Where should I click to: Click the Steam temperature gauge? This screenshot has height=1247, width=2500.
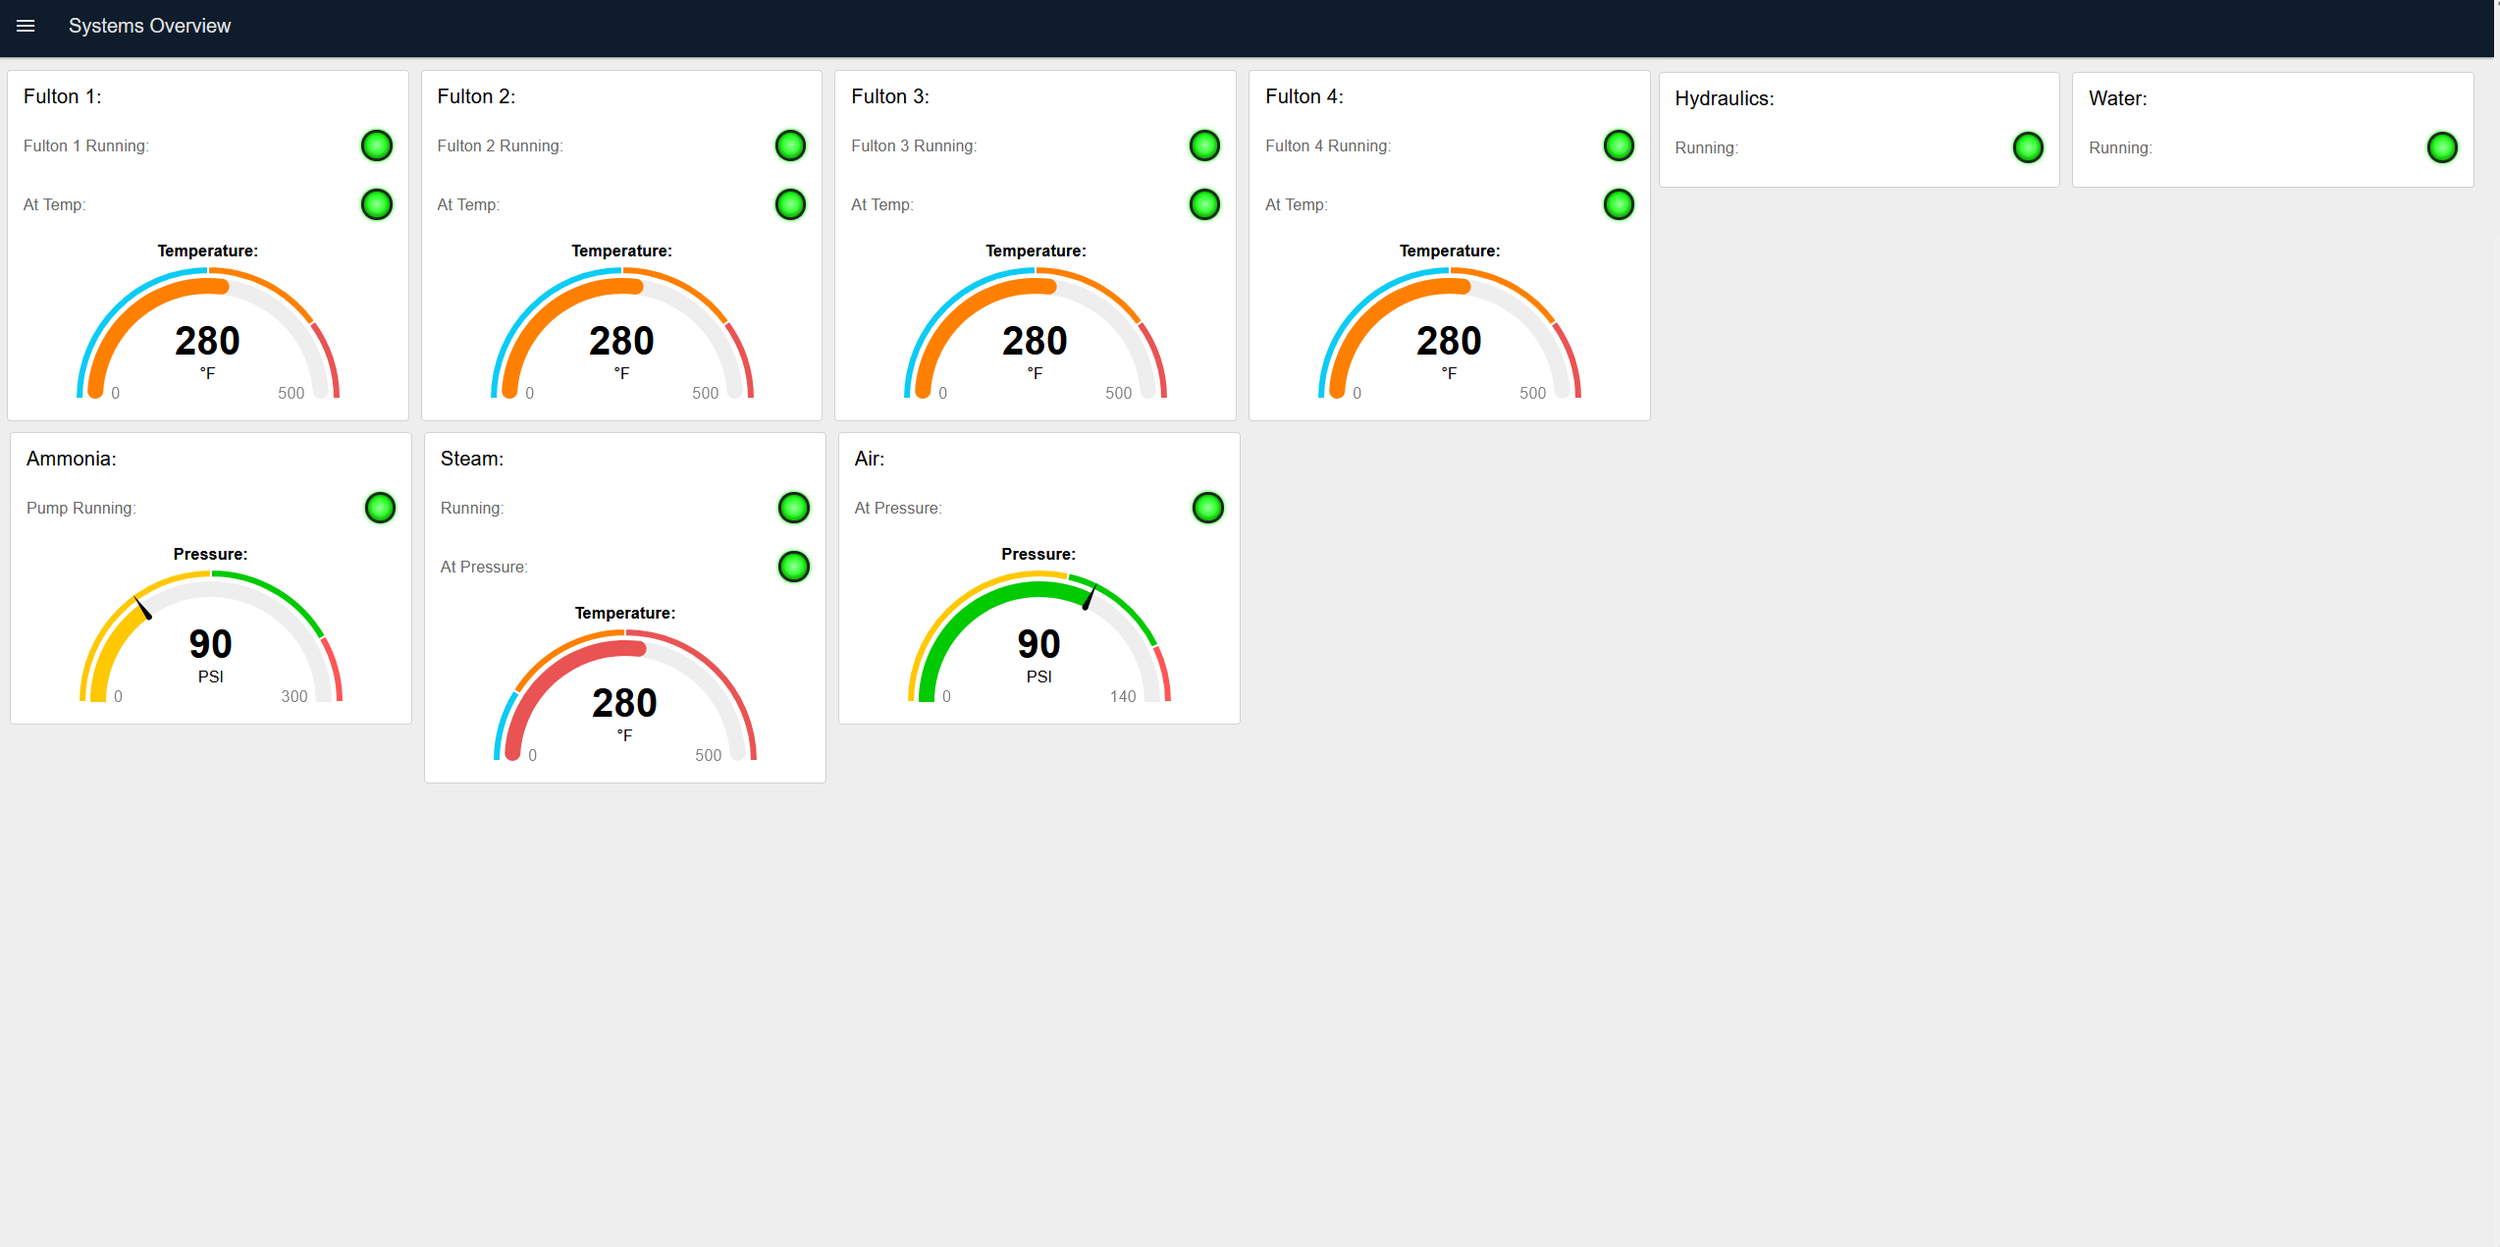[x=625, y=696]
